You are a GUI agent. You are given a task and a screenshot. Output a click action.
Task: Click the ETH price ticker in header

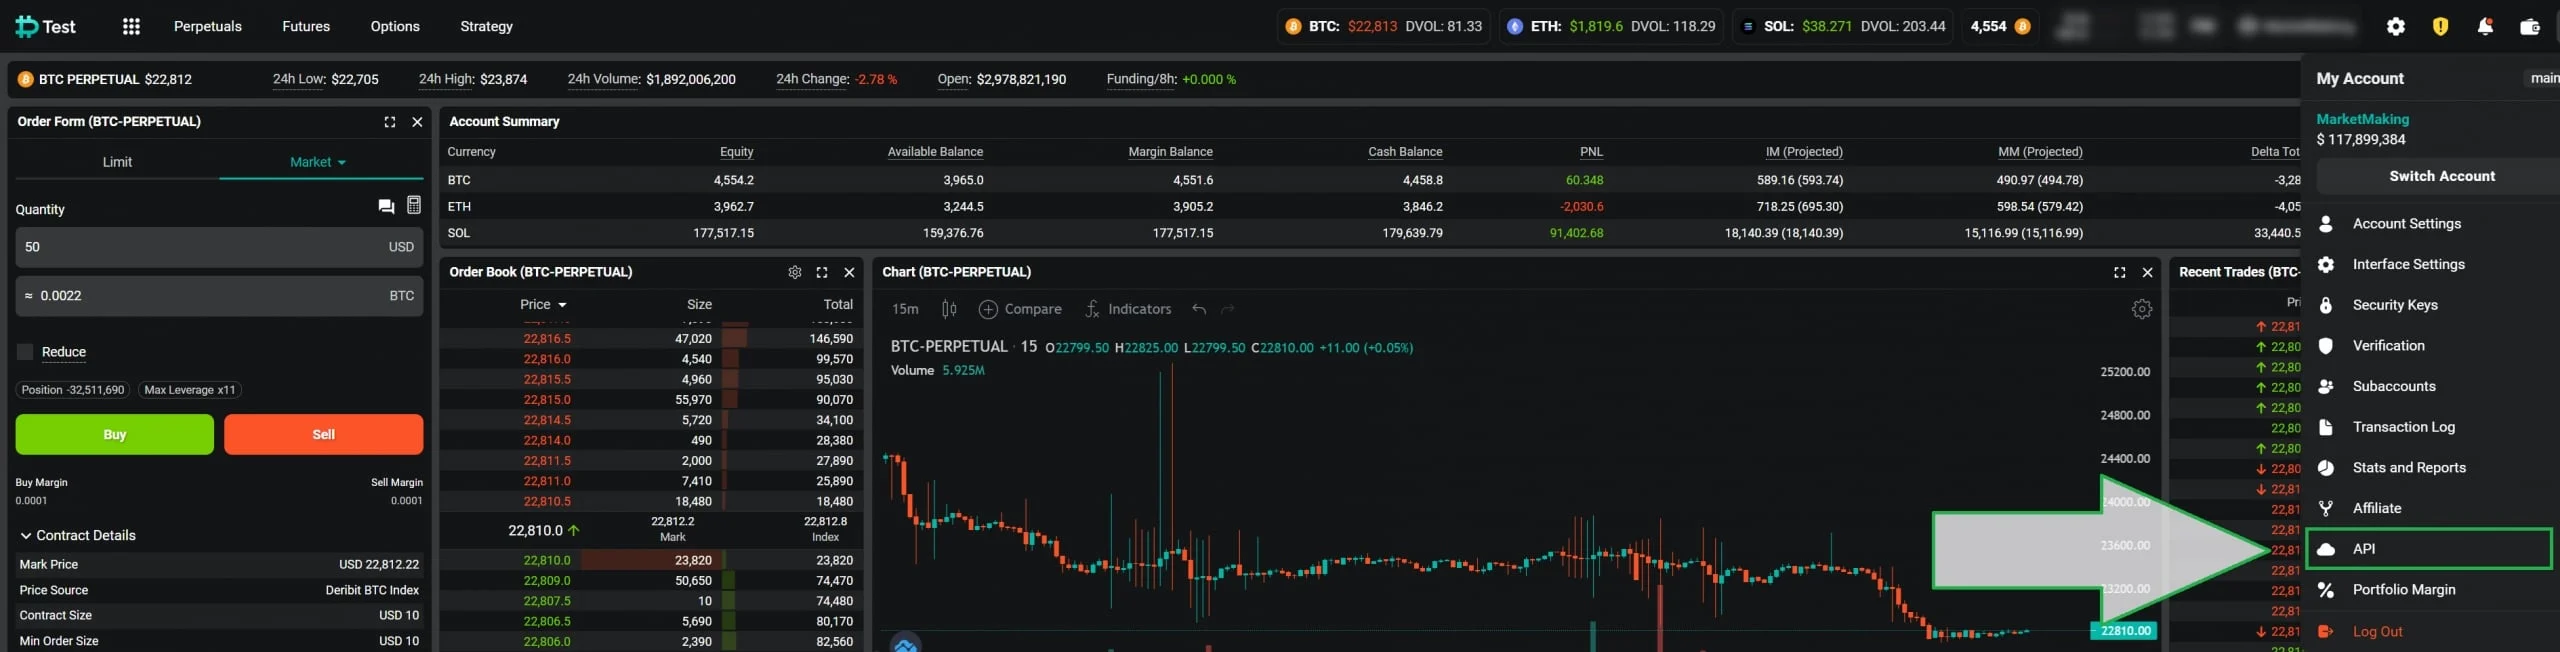[x=1611, y=27]
